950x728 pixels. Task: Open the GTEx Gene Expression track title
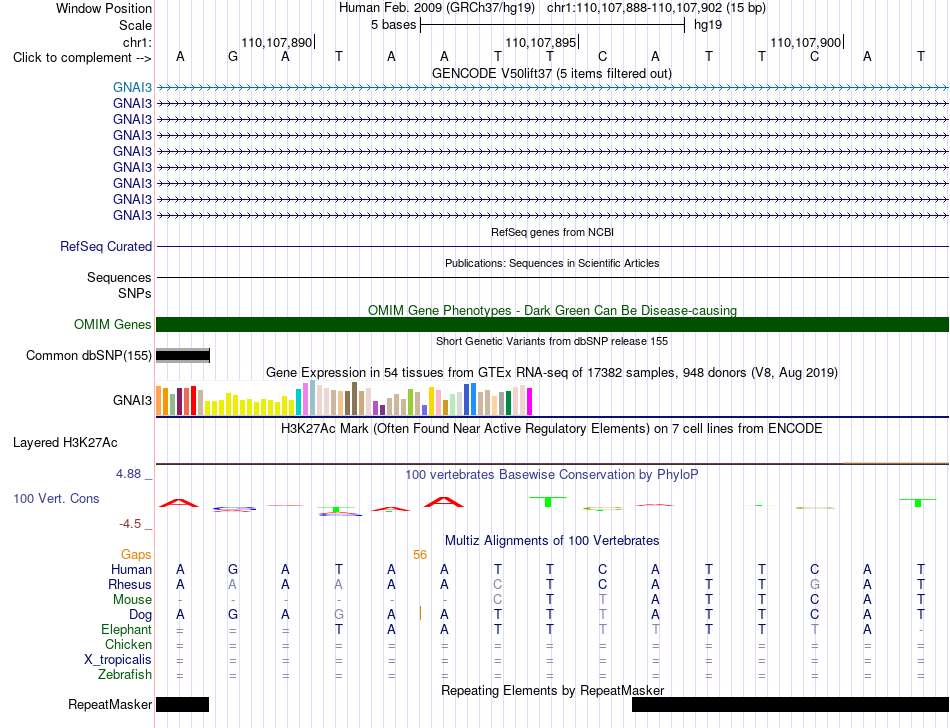[551, 372]
